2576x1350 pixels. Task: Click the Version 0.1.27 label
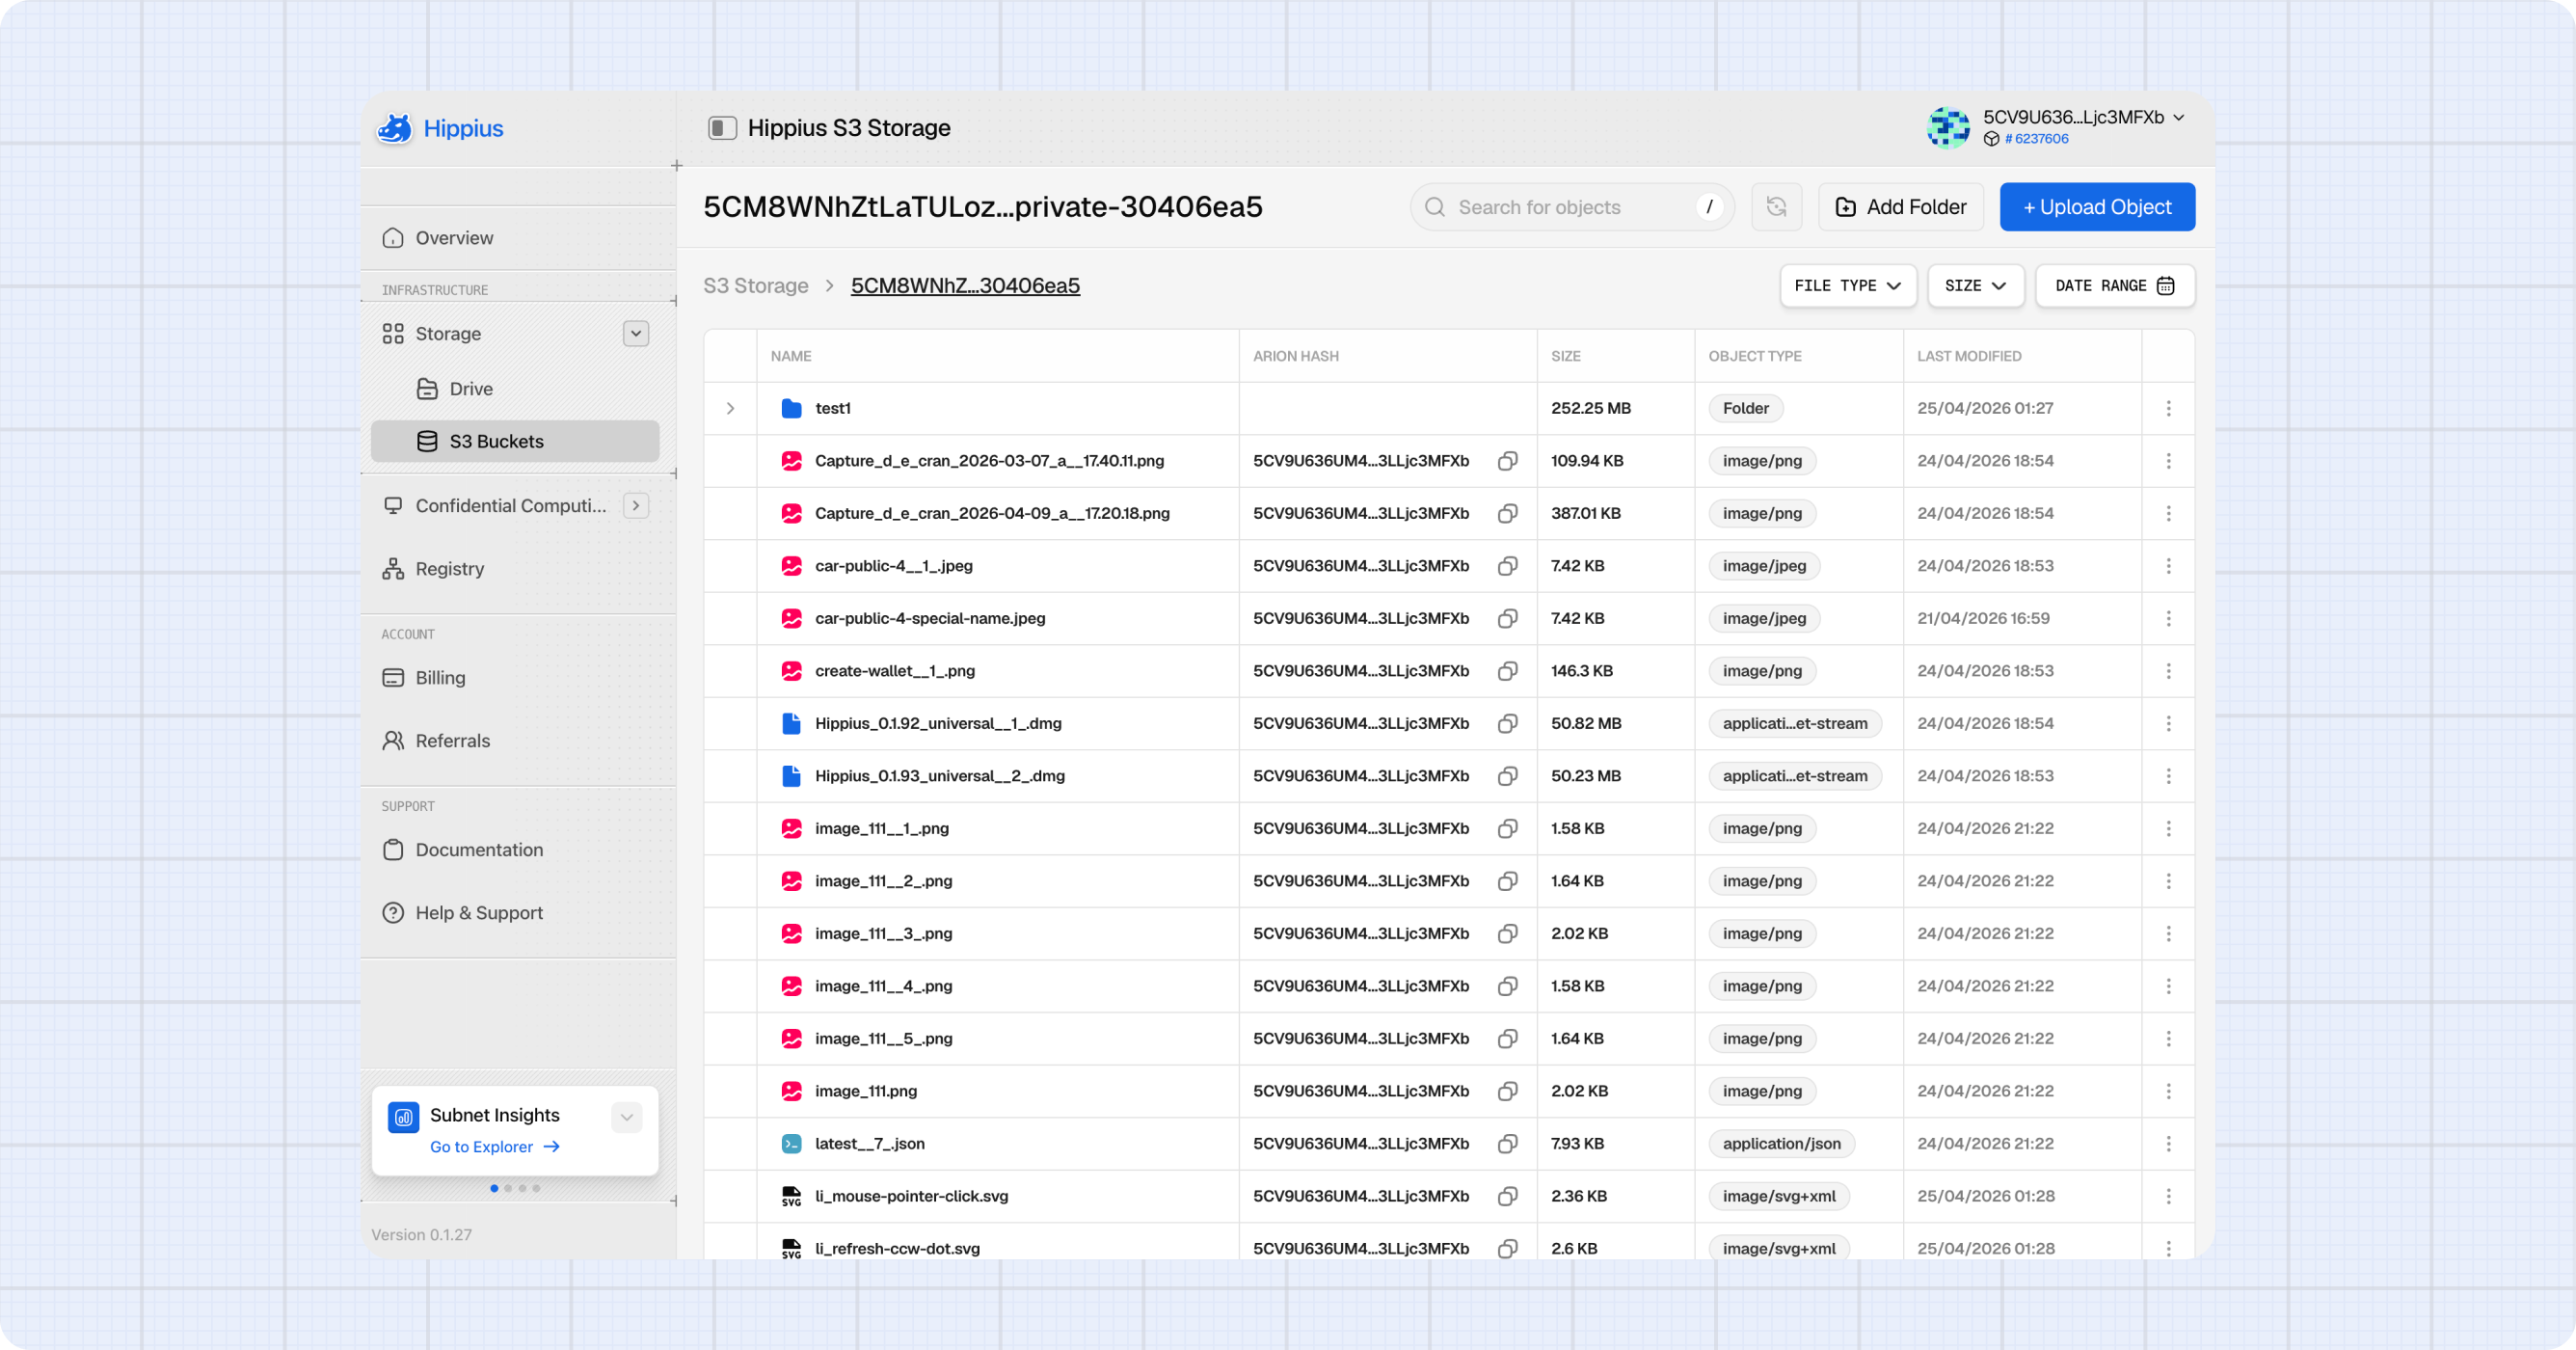(421, 1235)
